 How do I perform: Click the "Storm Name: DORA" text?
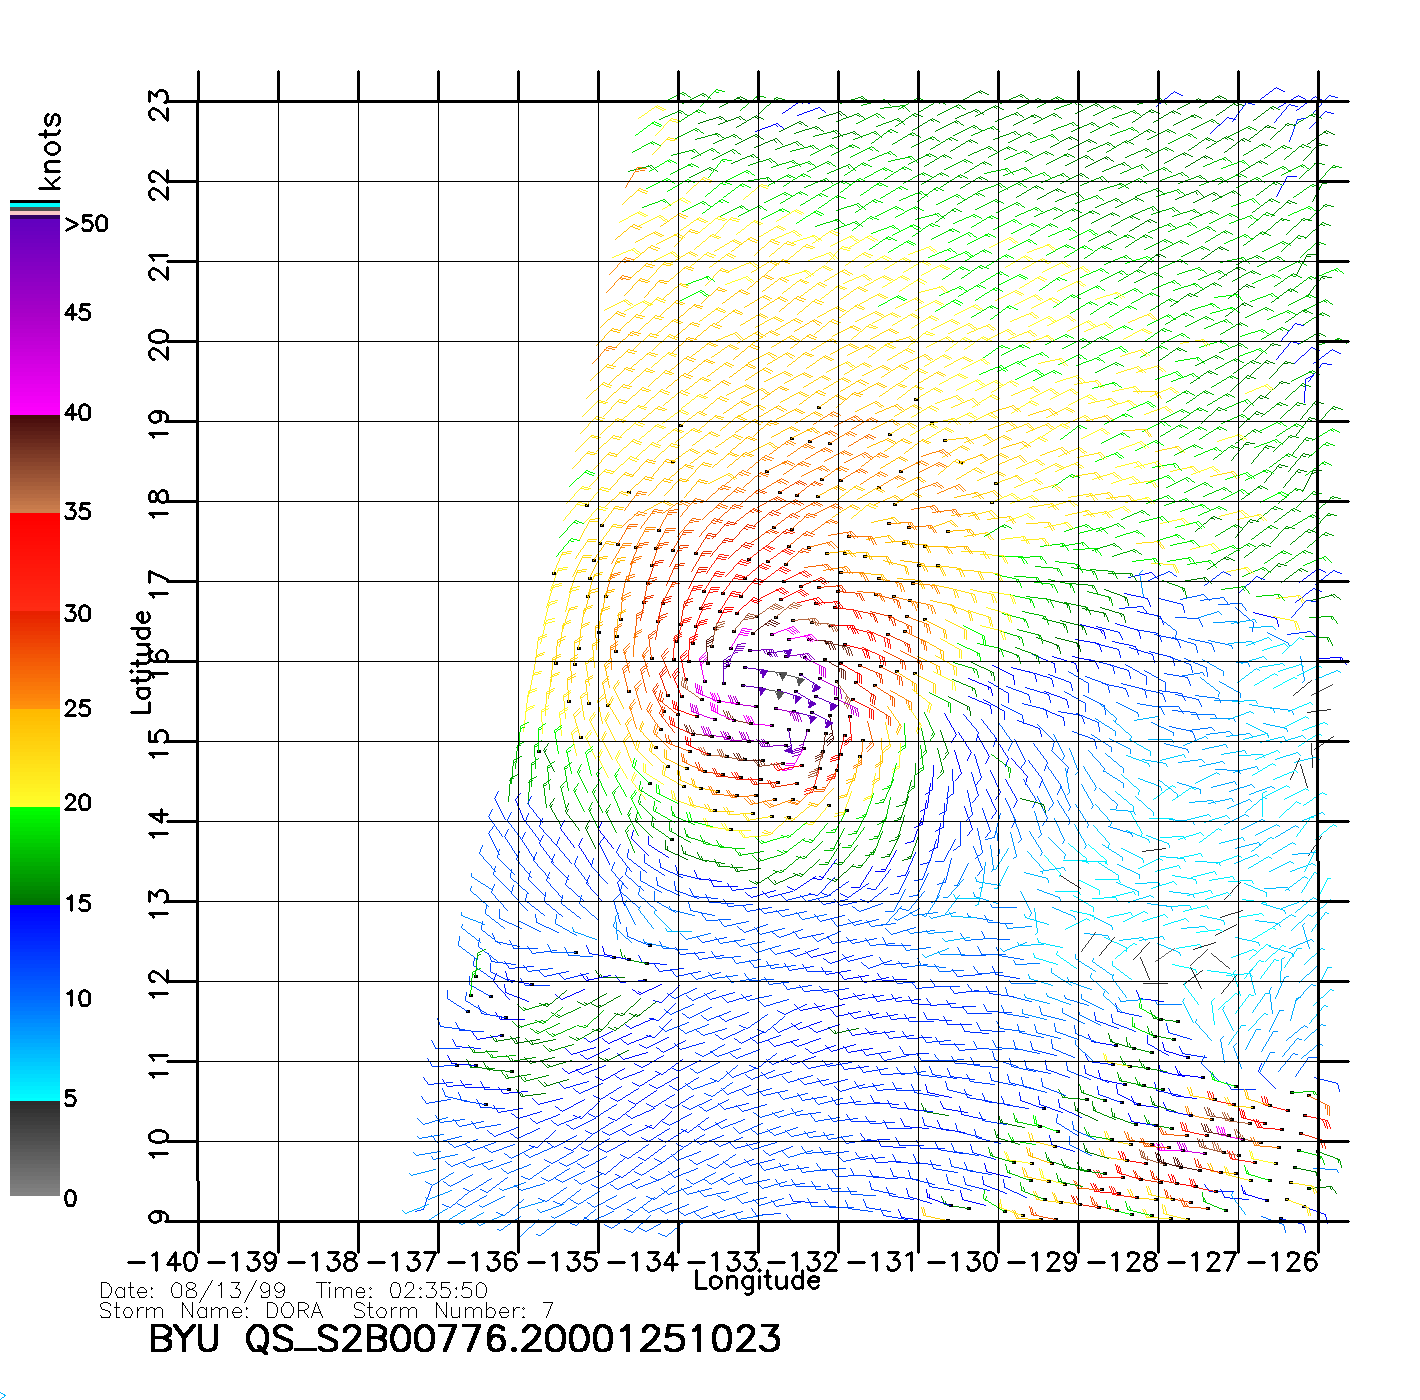point(212,1311)
